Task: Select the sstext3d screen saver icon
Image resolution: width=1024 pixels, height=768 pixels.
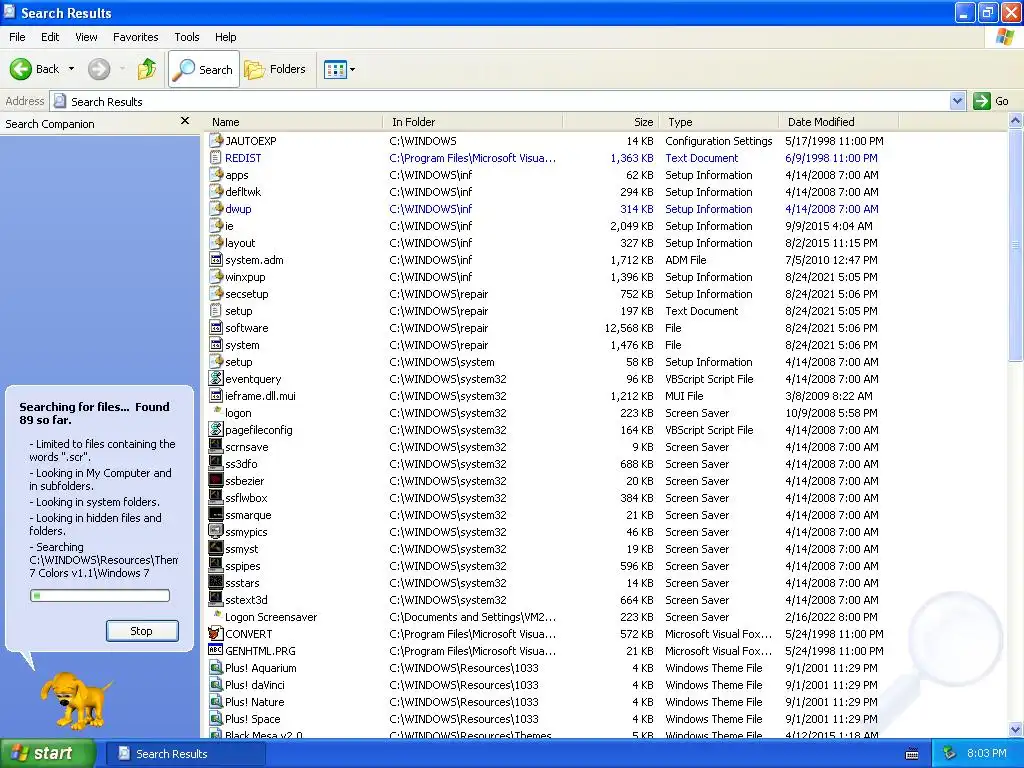Action: click(x=216, y=599)
